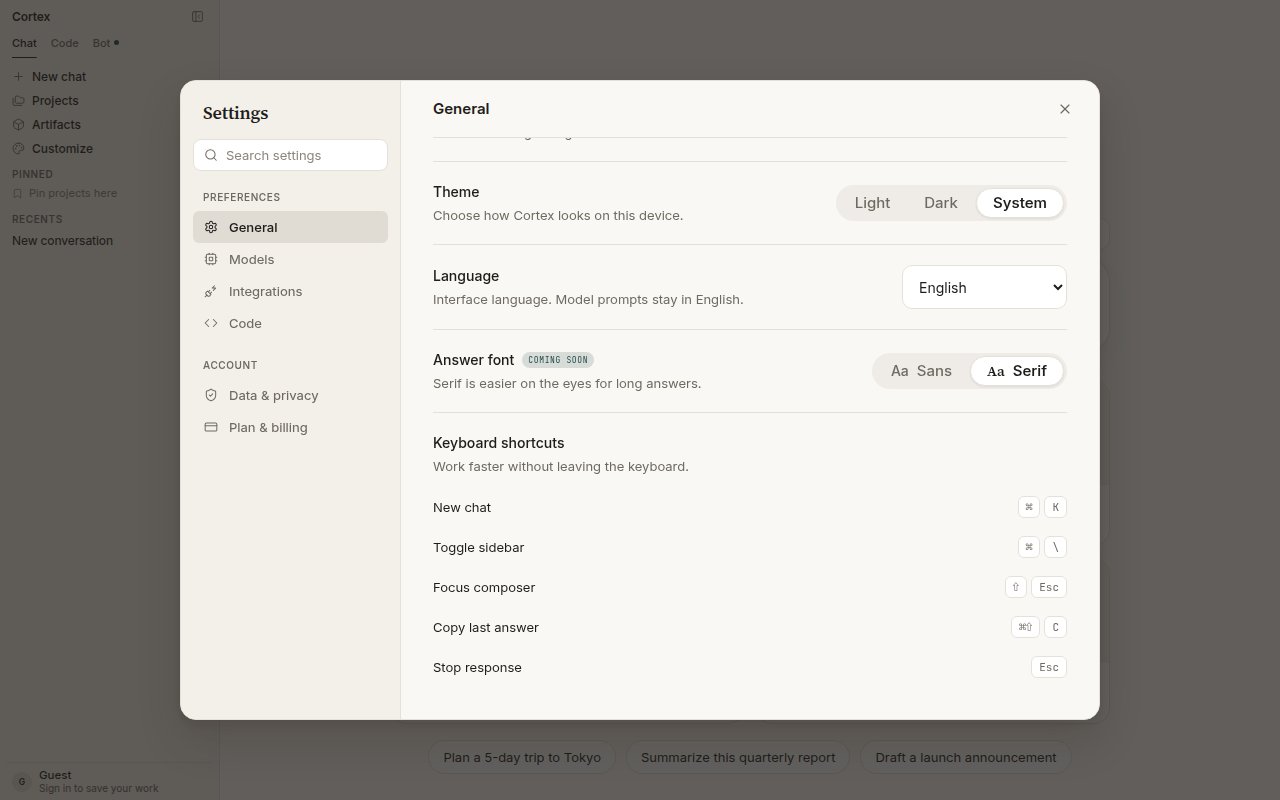Open Projects in the sidebar
Screen dimensions: 1280x800
pos(108,100)
